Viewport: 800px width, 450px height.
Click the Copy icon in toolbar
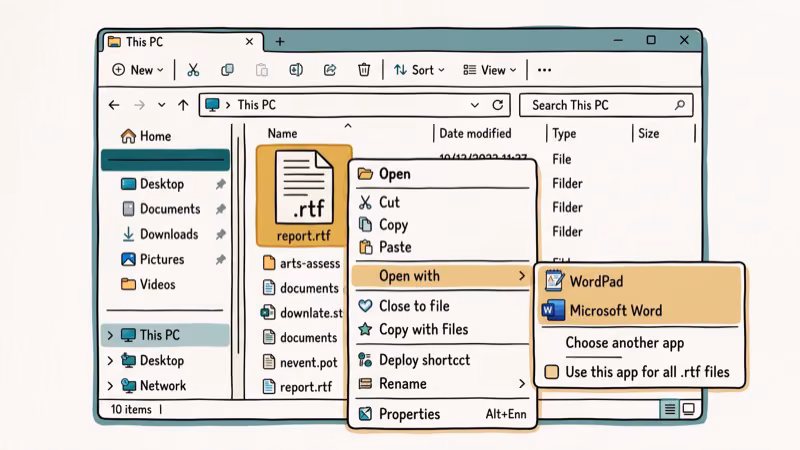(x=227, y=70)
